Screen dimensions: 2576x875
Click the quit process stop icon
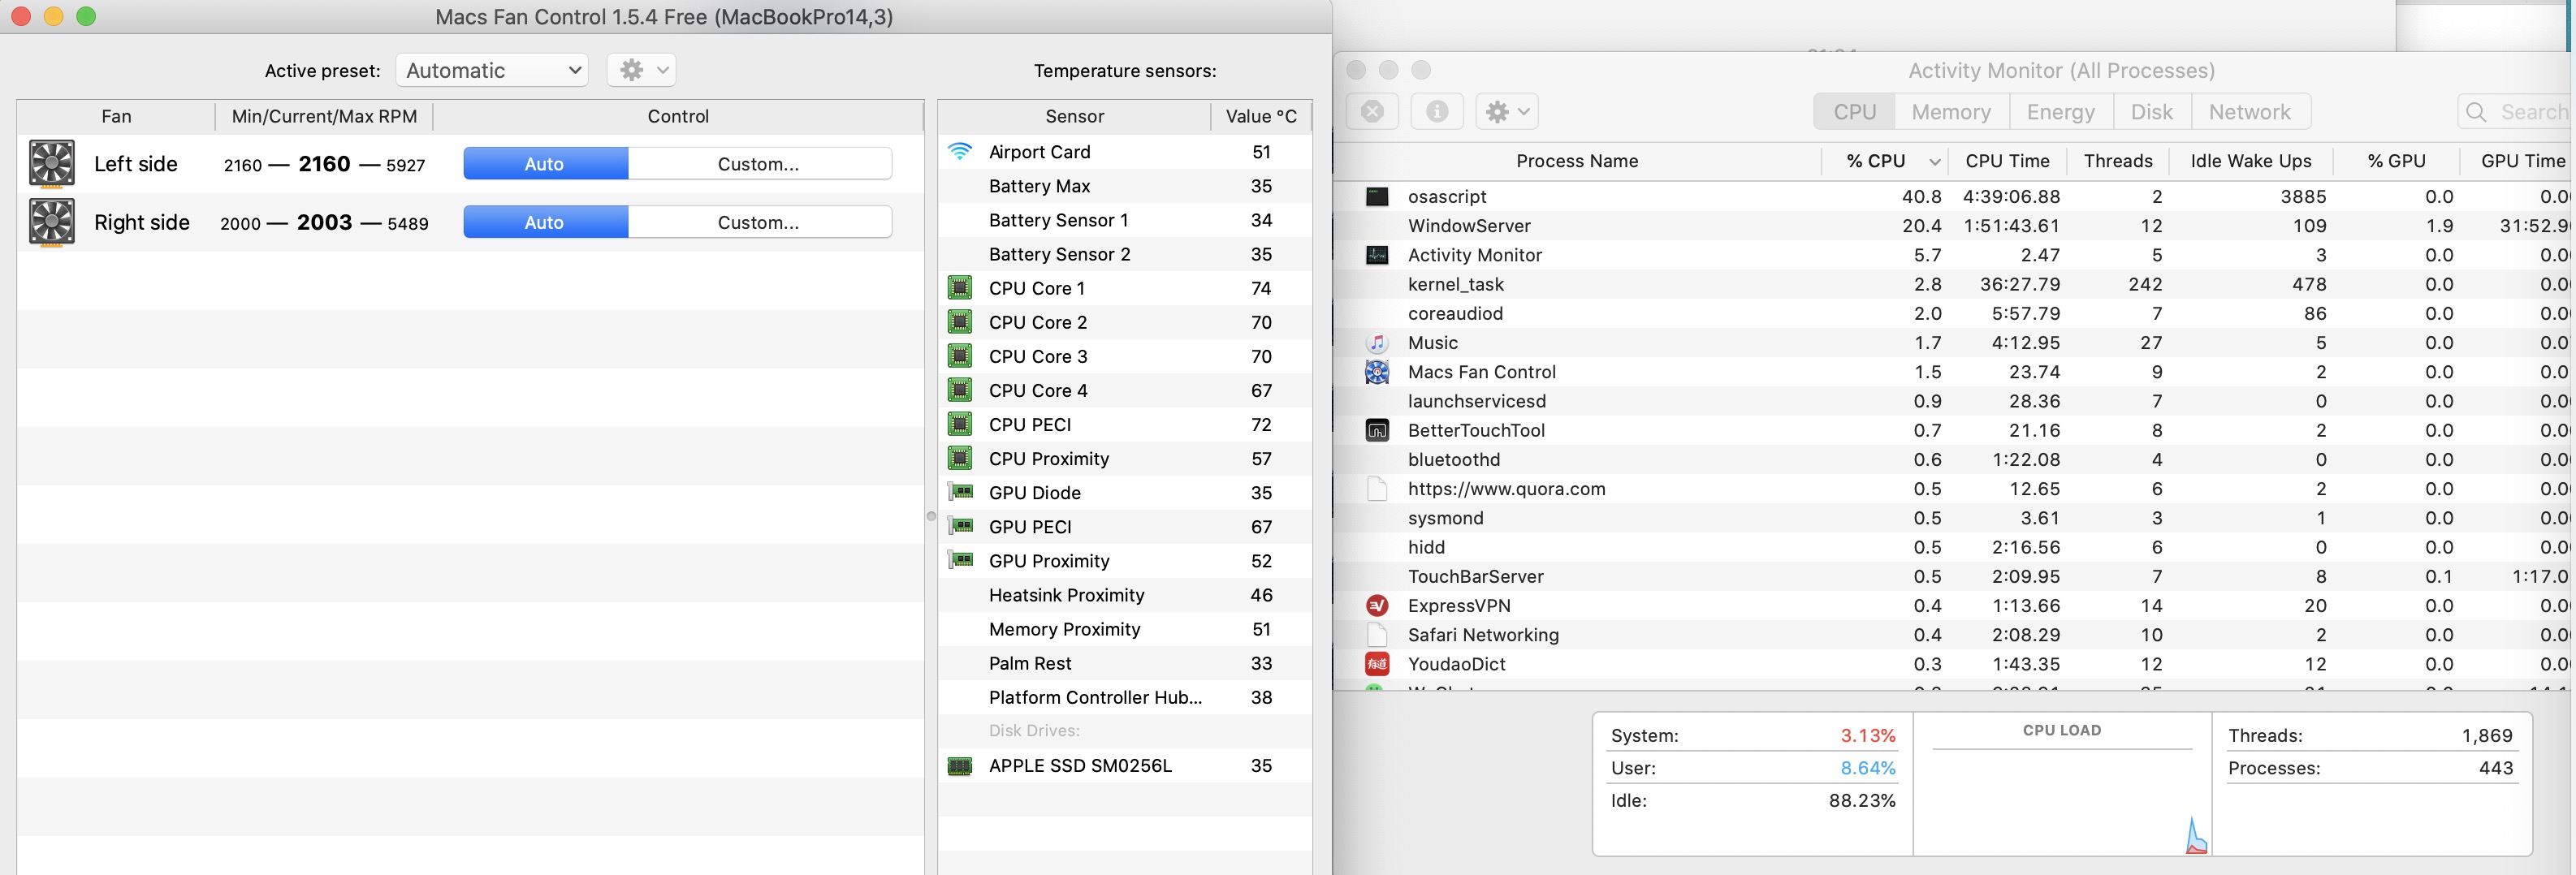[1372, 112]
